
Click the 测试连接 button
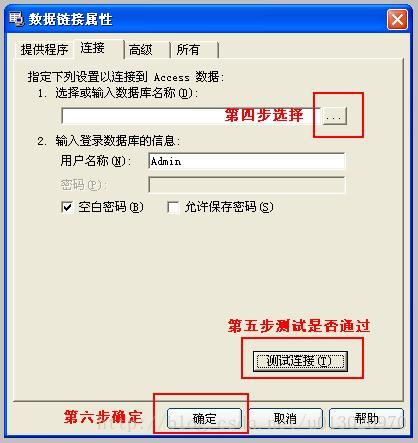(300, 361)
